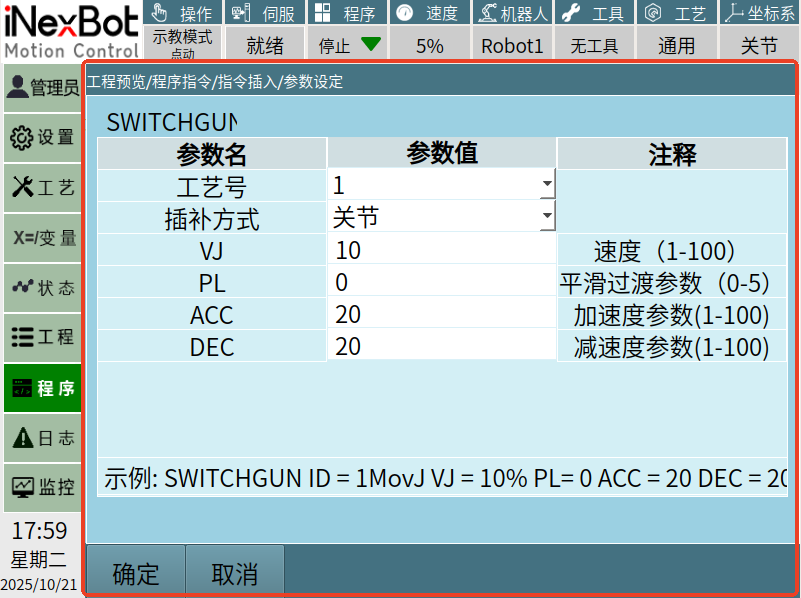Open the 设置 gear icon in sidebar

point(21,137)
